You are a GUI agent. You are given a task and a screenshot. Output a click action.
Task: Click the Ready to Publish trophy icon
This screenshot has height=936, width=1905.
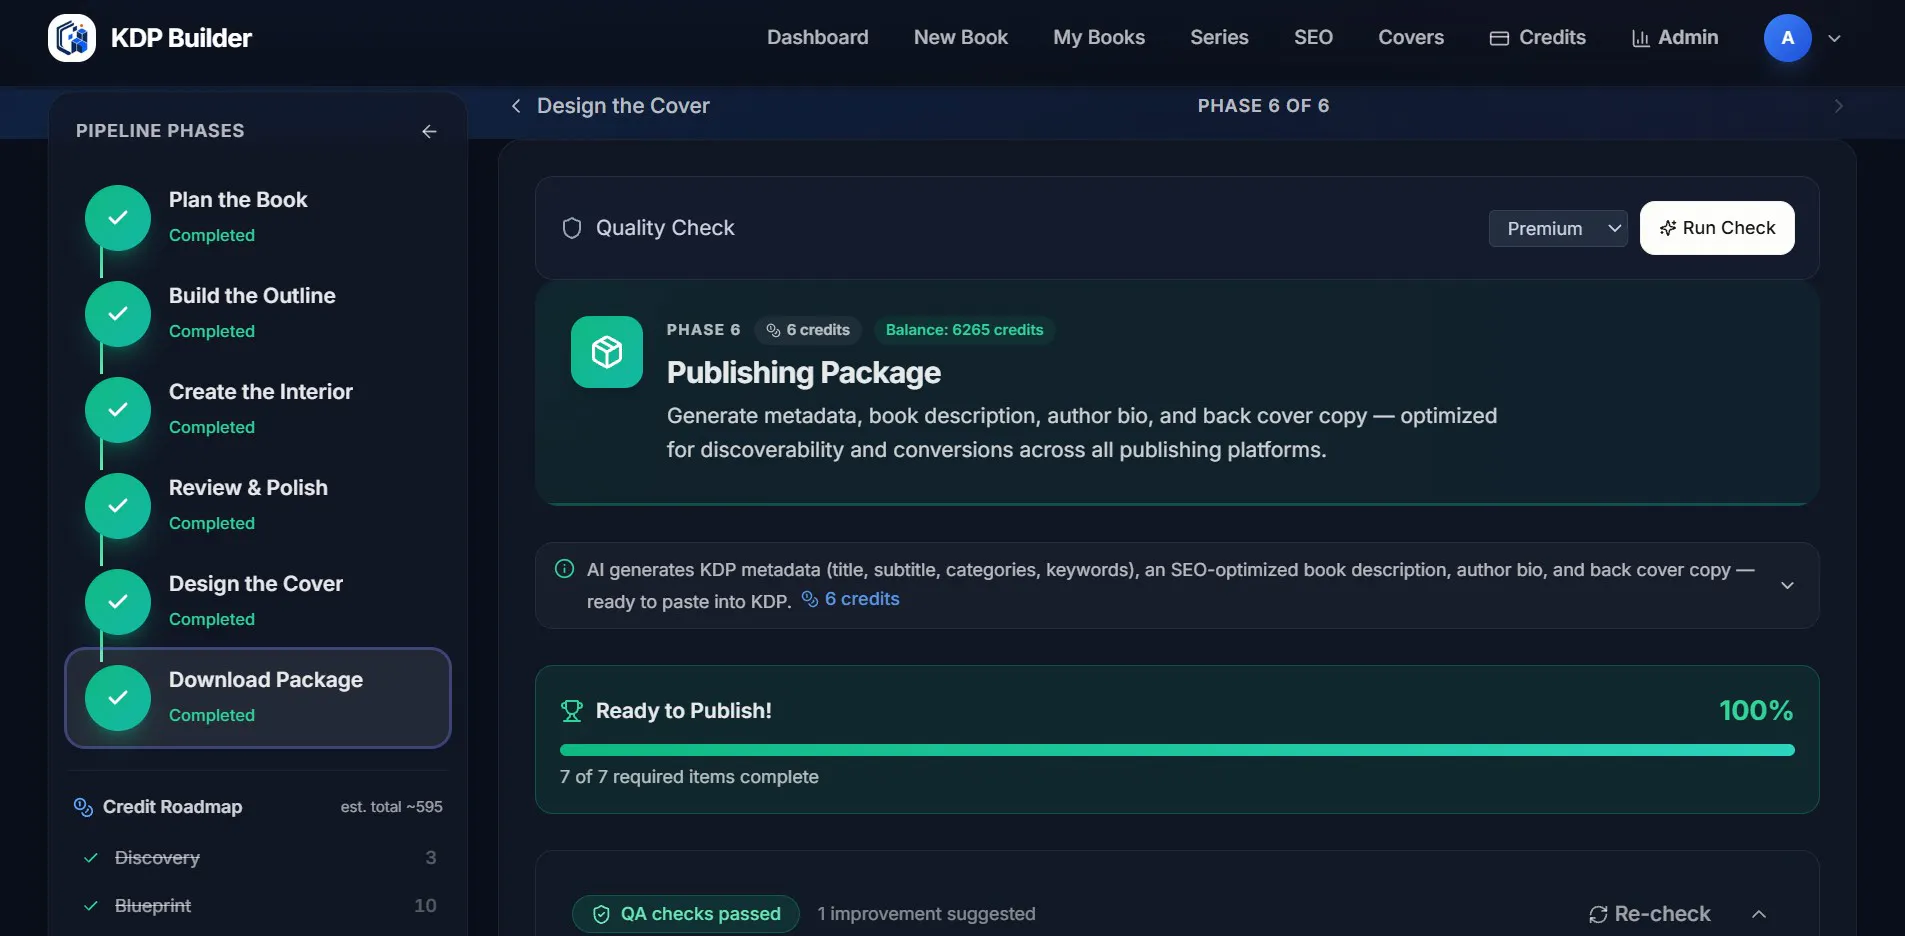[572, 711]
